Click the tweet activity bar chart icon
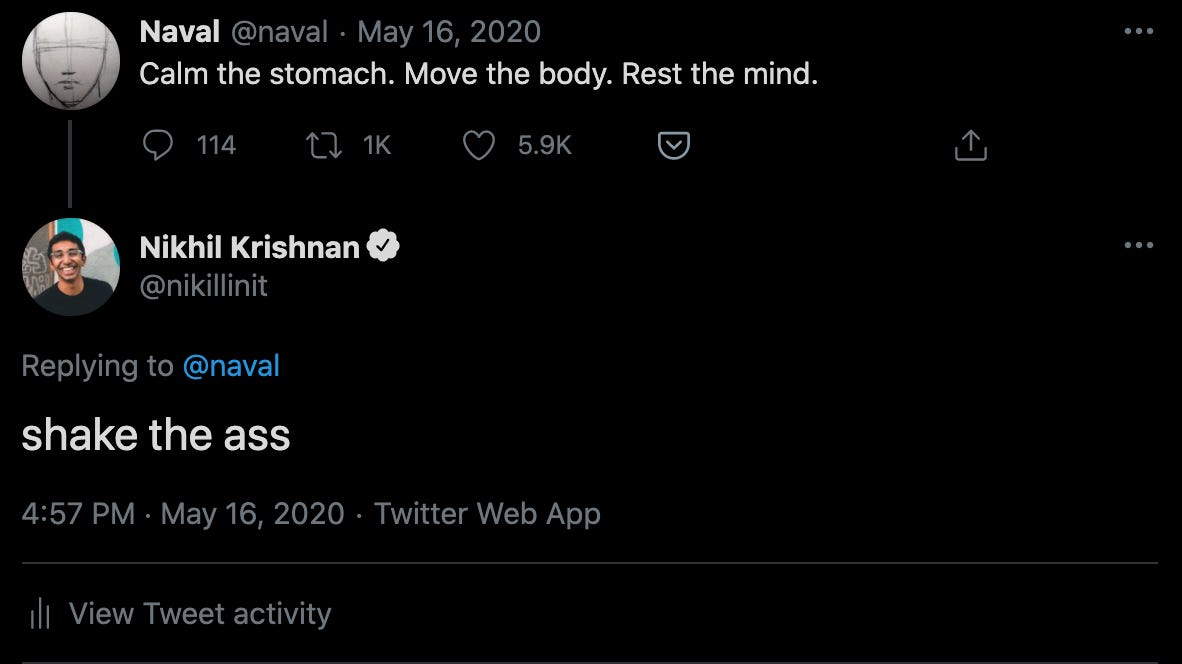Viewport: 1182px width, 664px height. click(40, 613)
